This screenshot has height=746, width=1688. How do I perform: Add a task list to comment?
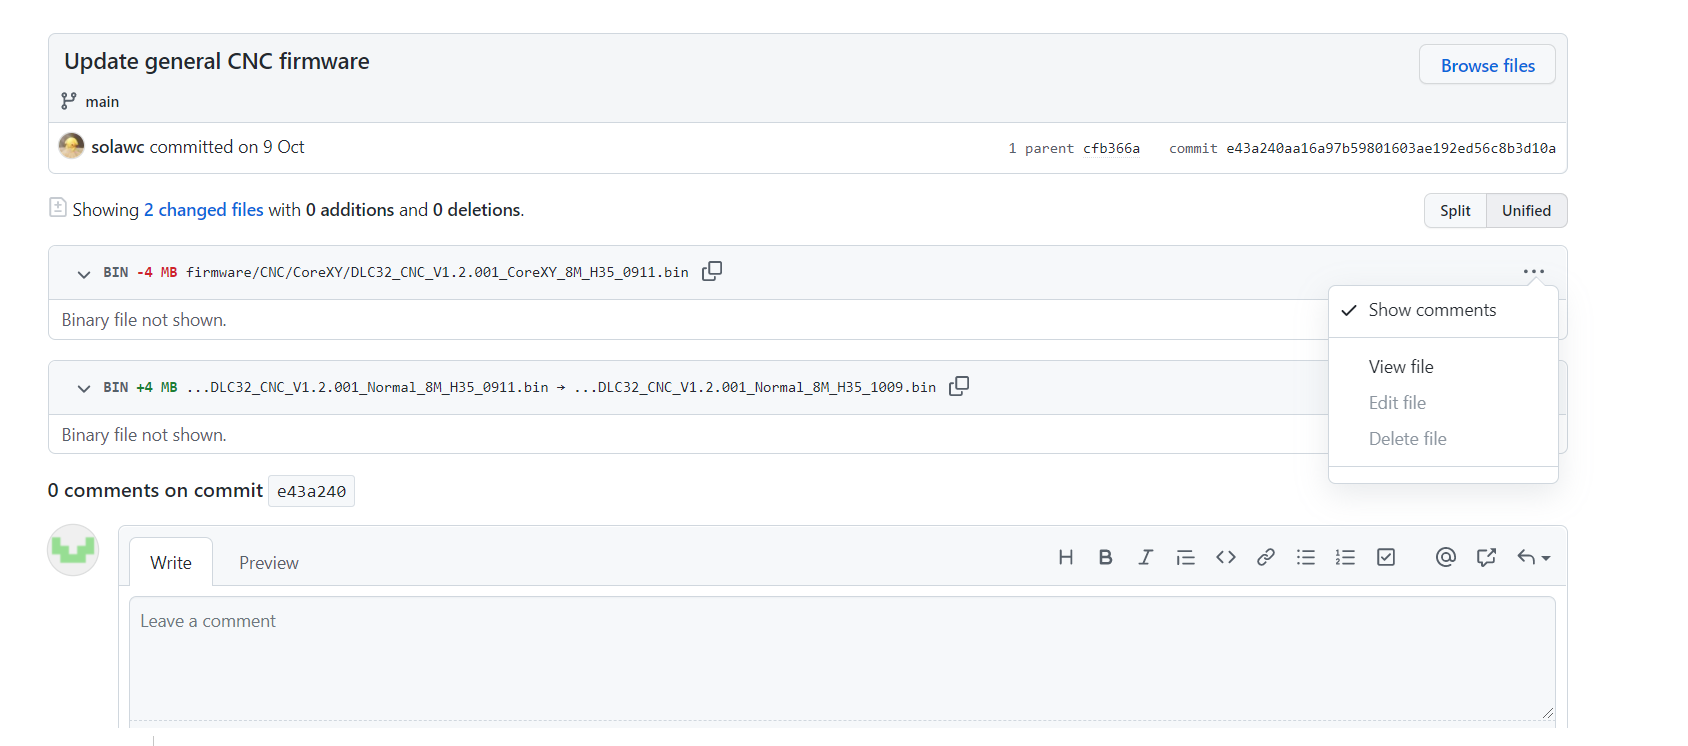click(x=1385, y=558)
